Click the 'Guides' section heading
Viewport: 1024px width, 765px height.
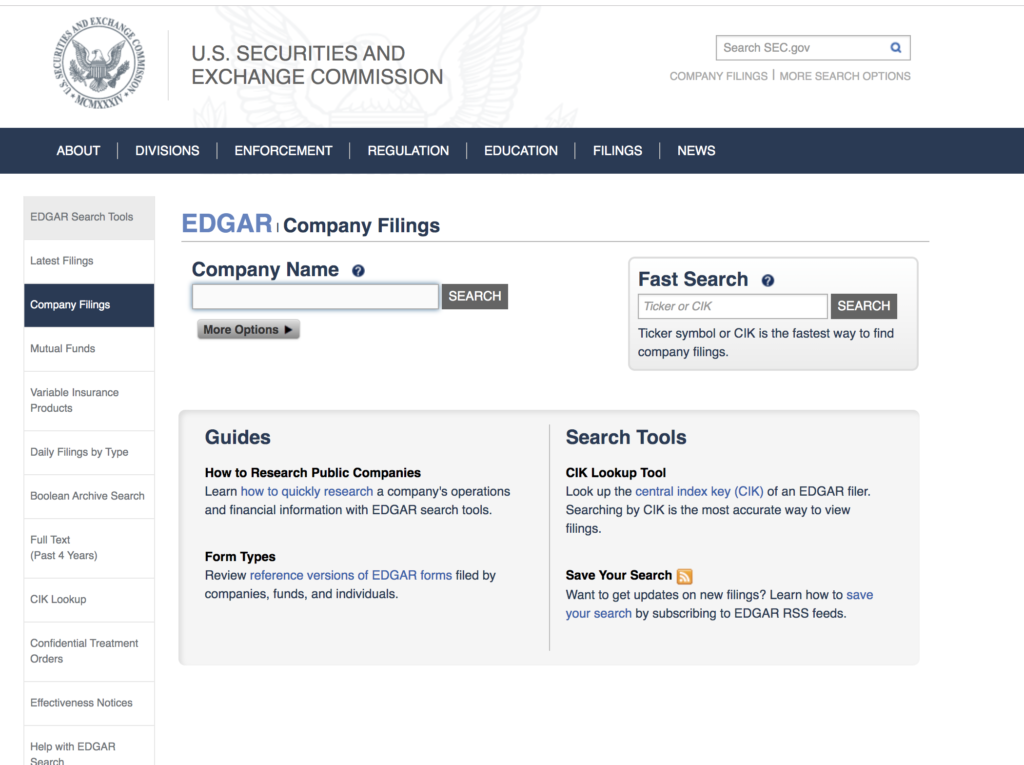tap(238, 437)
